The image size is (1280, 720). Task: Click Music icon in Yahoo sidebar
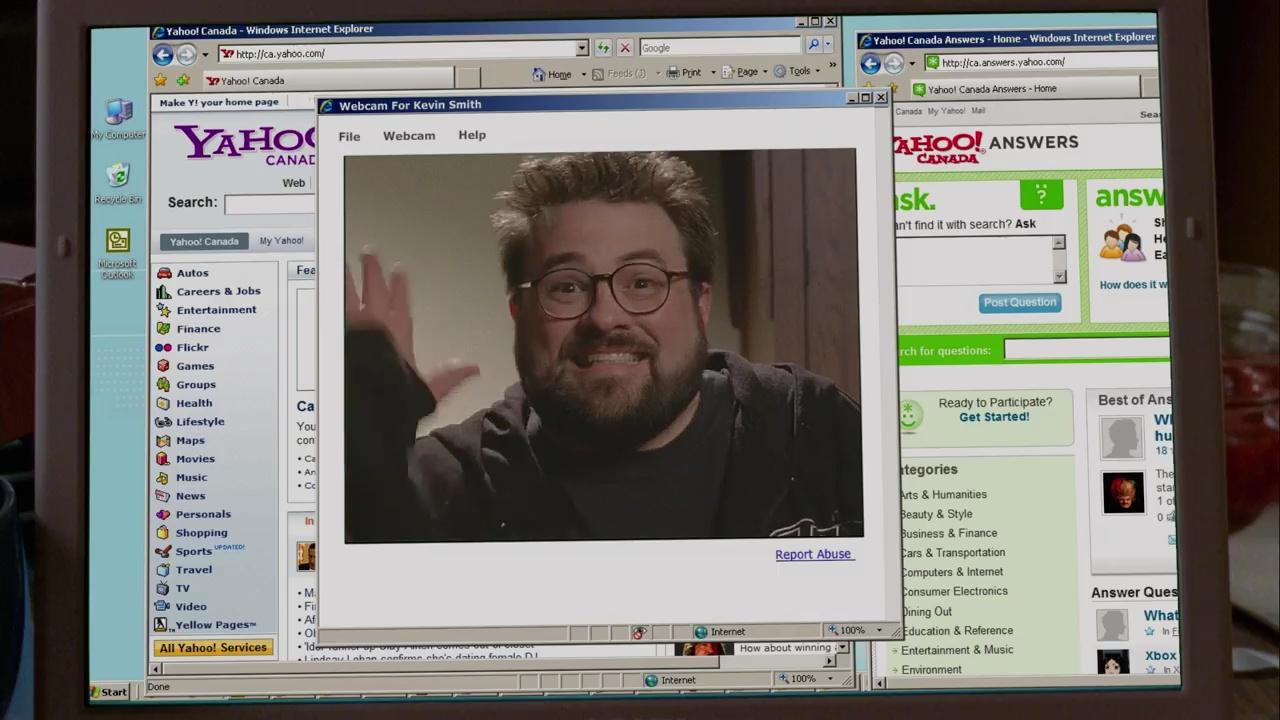[x=163, y=478]
